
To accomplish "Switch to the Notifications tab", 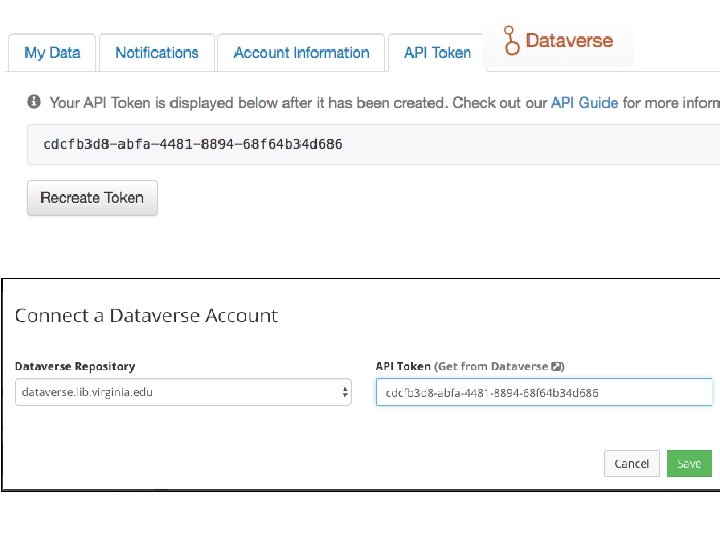I will click(x=157, y=53).
